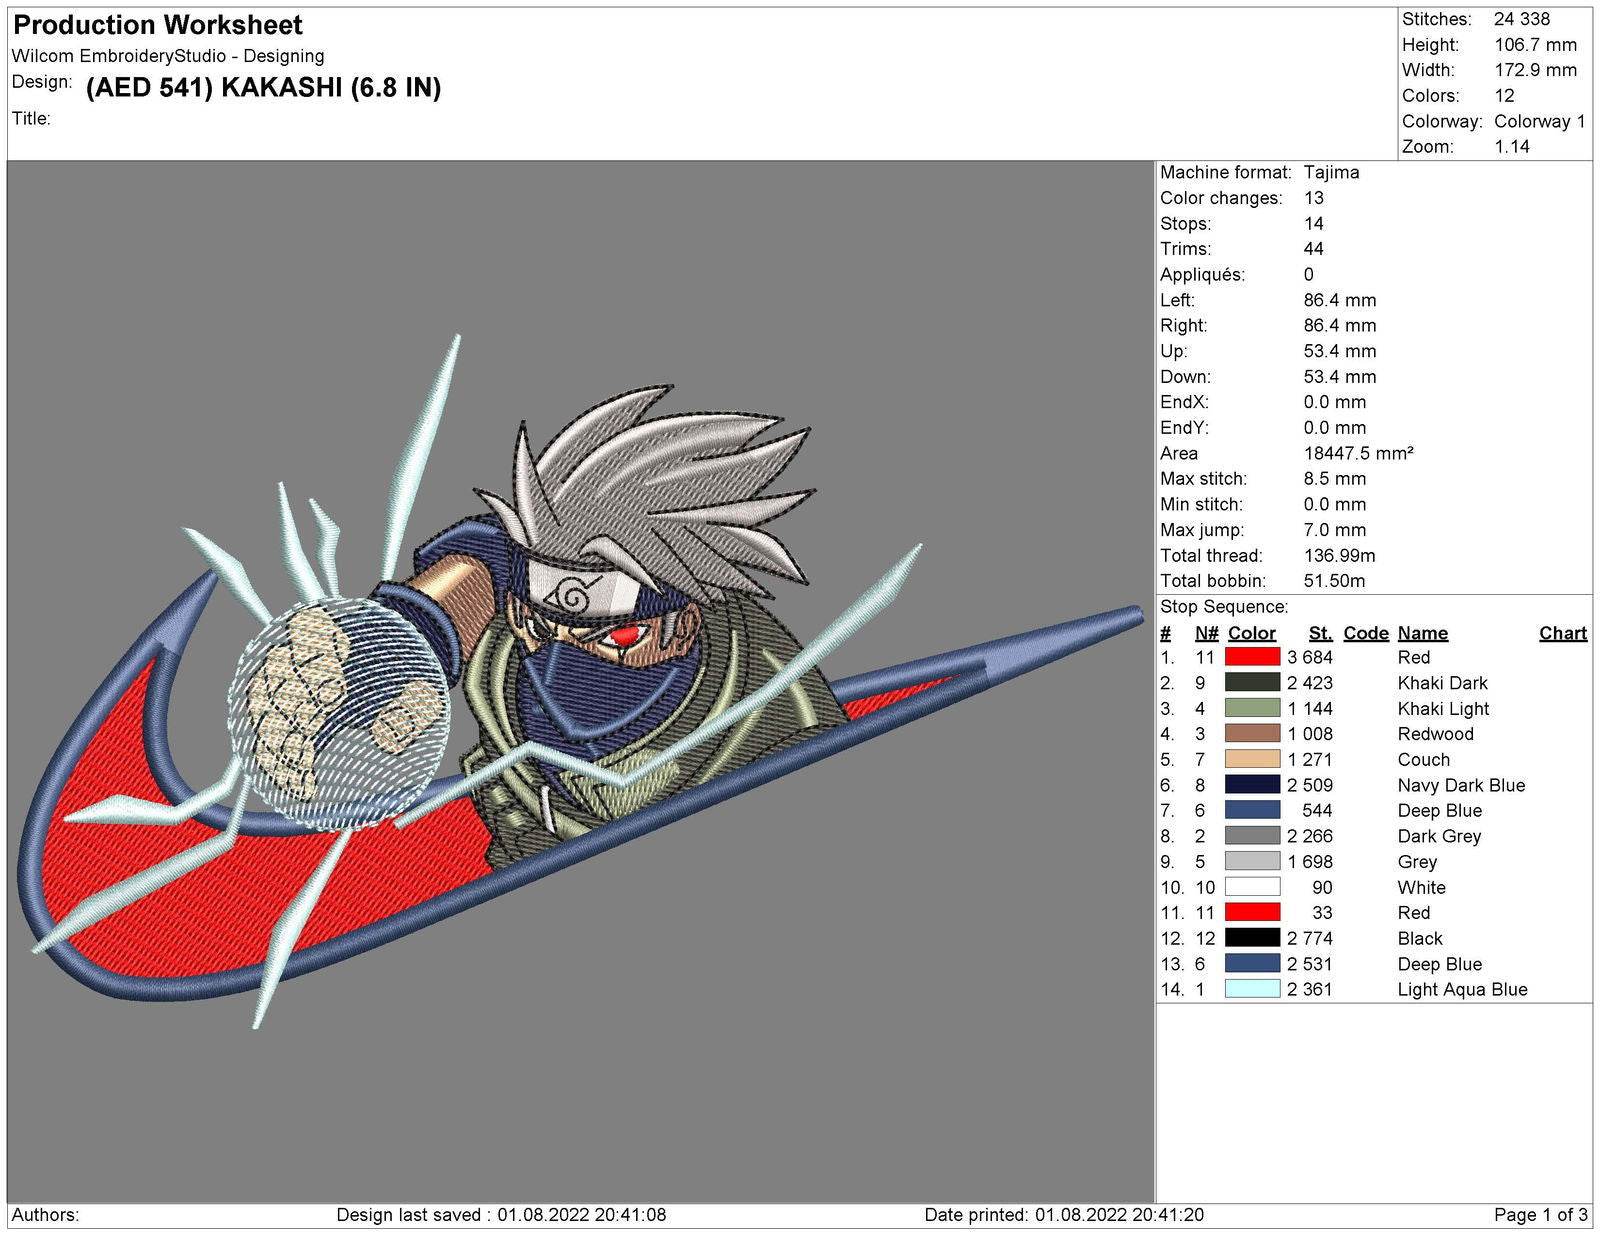Pick the Deep Blue swatch in stop 7
Screen dimensions: 1600x1236
tap(1252, 810)
